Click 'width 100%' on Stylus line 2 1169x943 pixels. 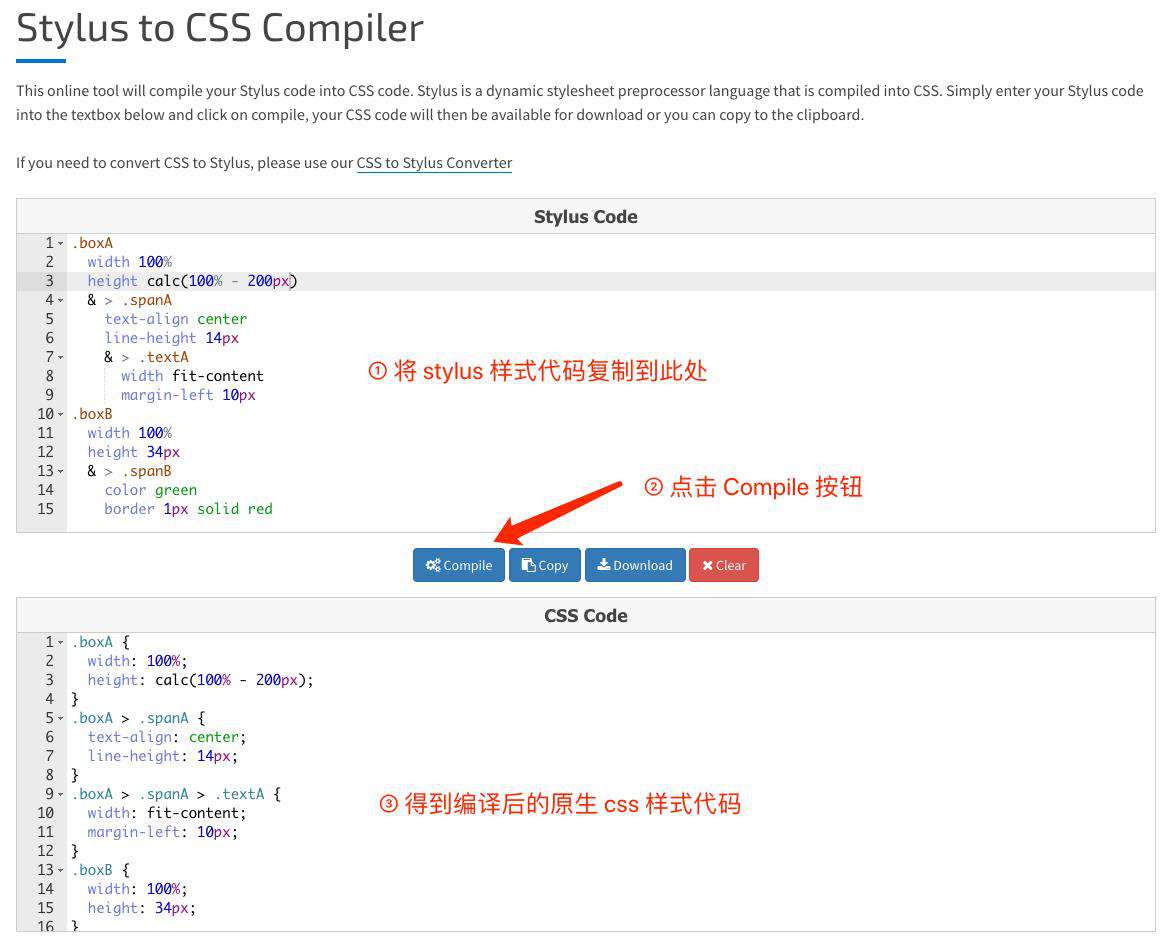coord(130,262)
